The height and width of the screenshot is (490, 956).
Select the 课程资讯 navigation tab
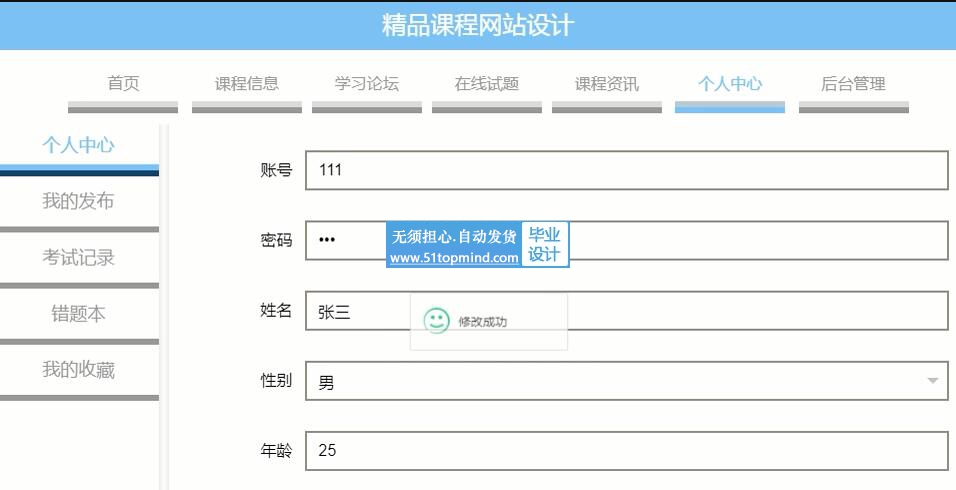point(607,84)
